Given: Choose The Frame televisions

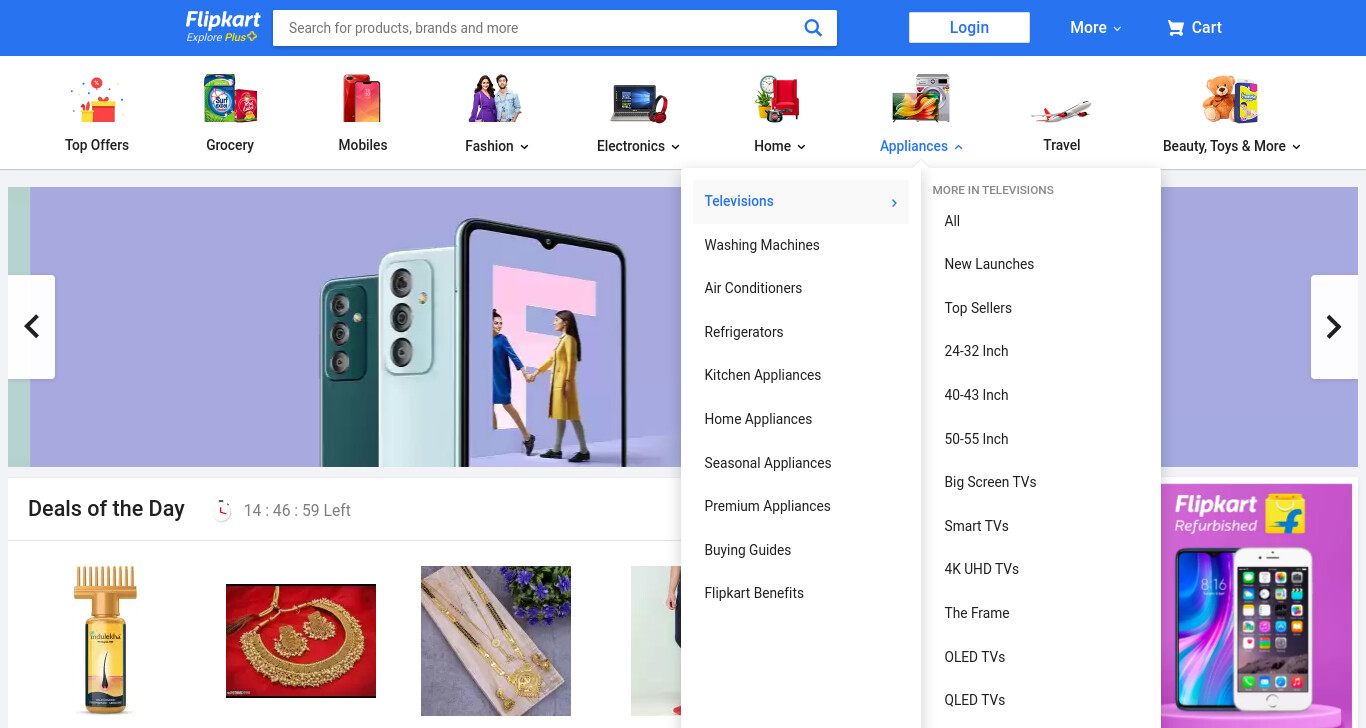Looking at the screenshot, I should (977, 613).
